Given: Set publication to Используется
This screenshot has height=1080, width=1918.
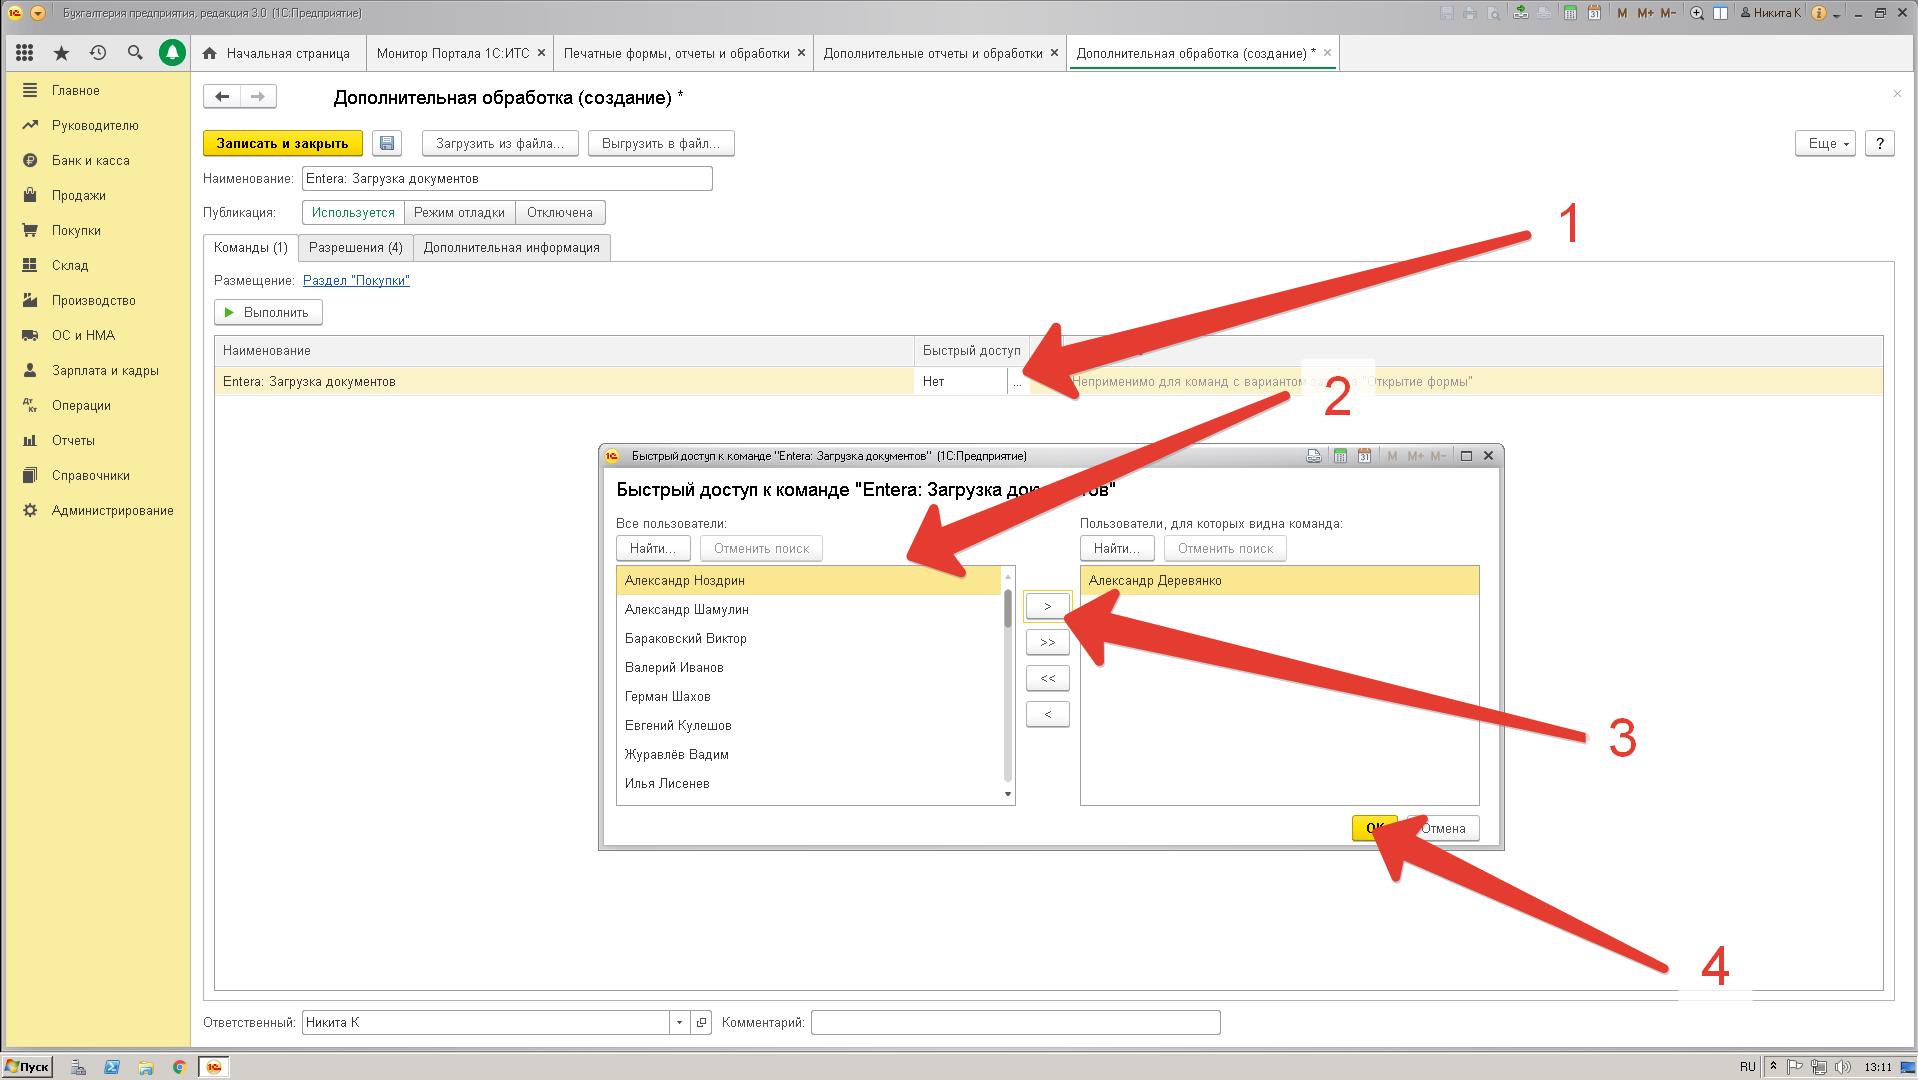Looking at the screenshot, I should [353, 212].
